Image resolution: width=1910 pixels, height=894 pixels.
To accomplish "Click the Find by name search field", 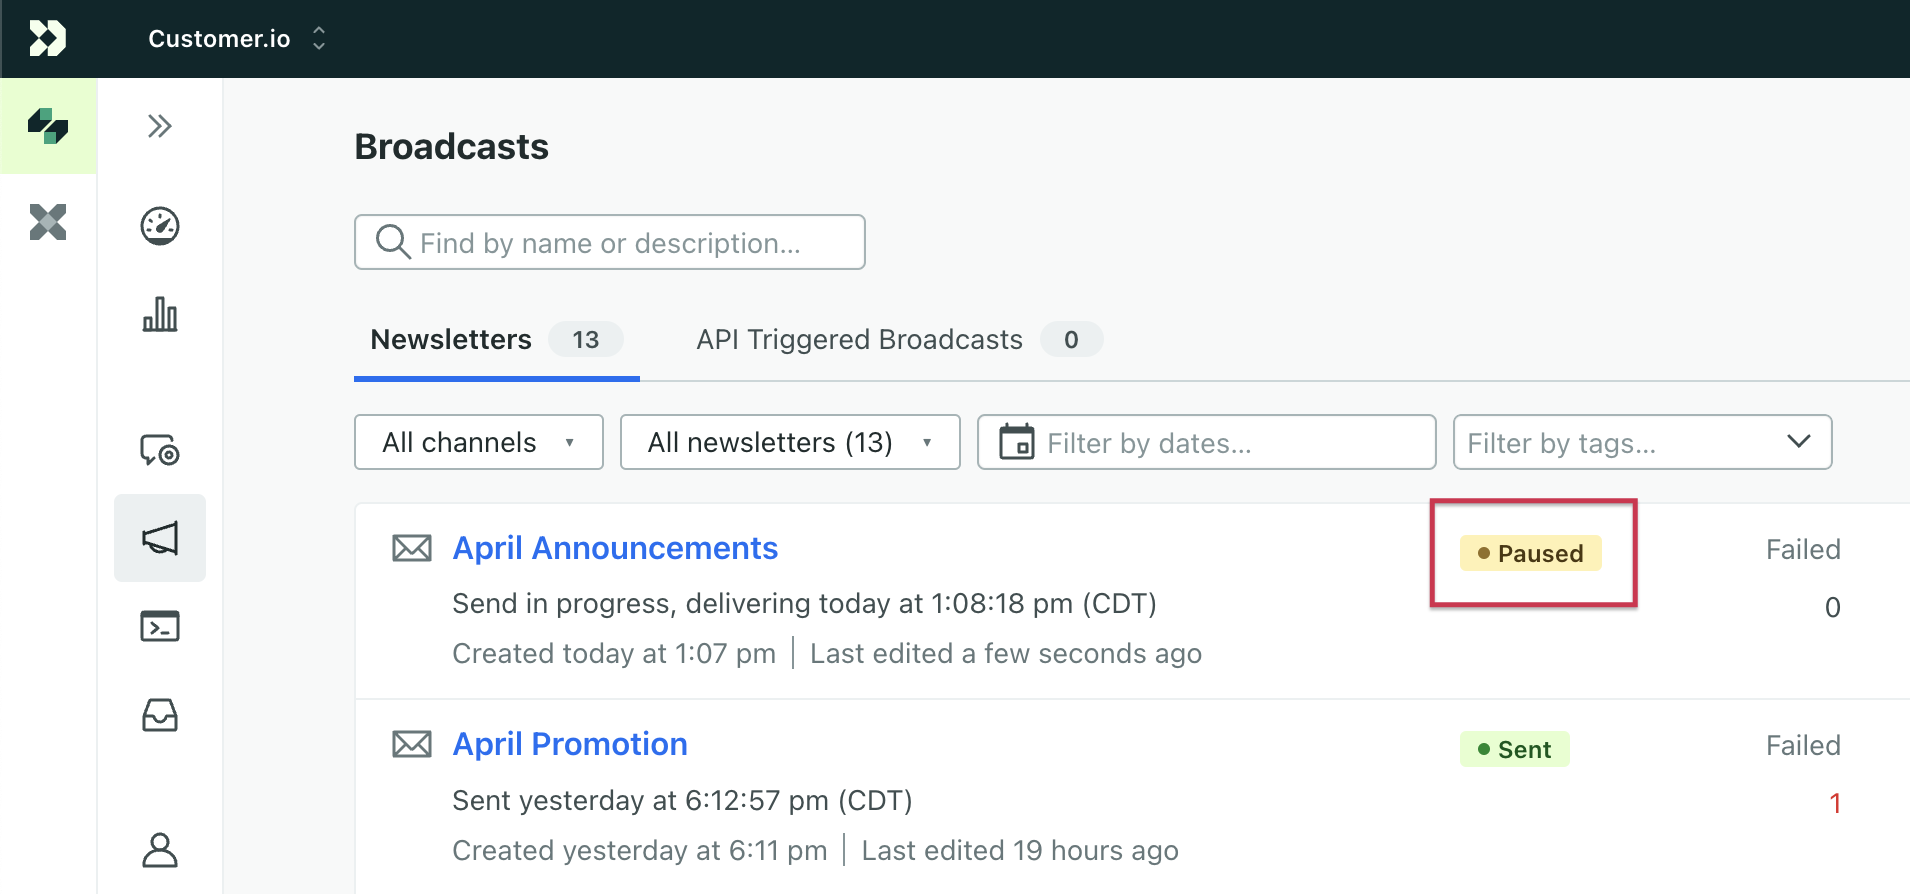I will [x=610, y=243].
